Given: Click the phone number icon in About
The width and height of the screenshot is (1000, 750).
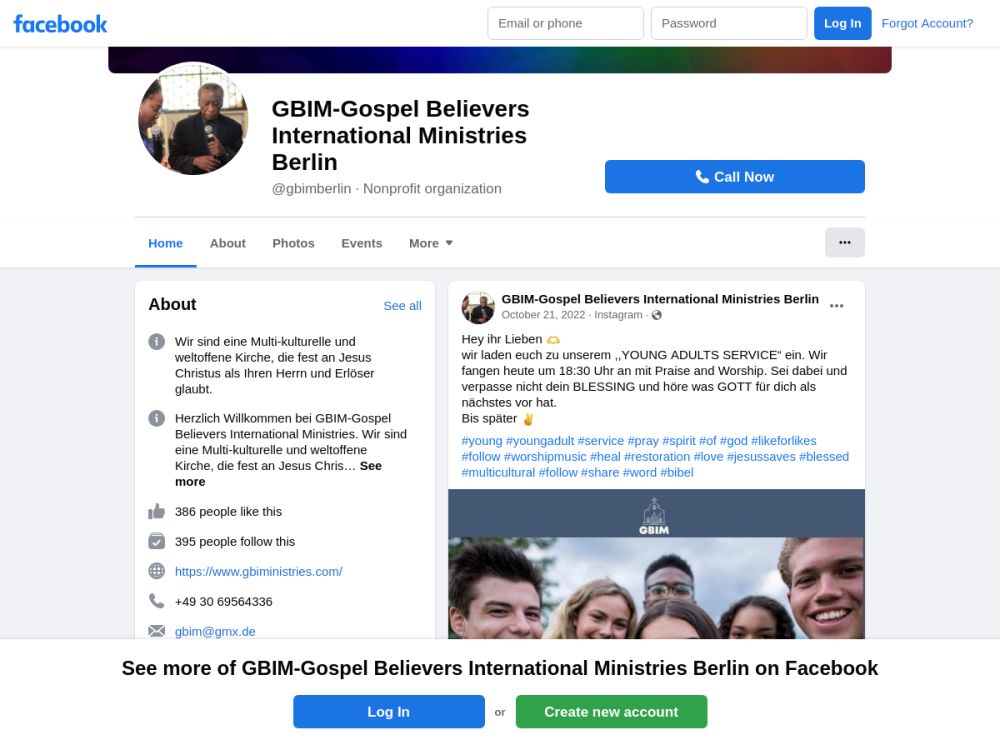Looking at the screenshot, I should point(157,601).
